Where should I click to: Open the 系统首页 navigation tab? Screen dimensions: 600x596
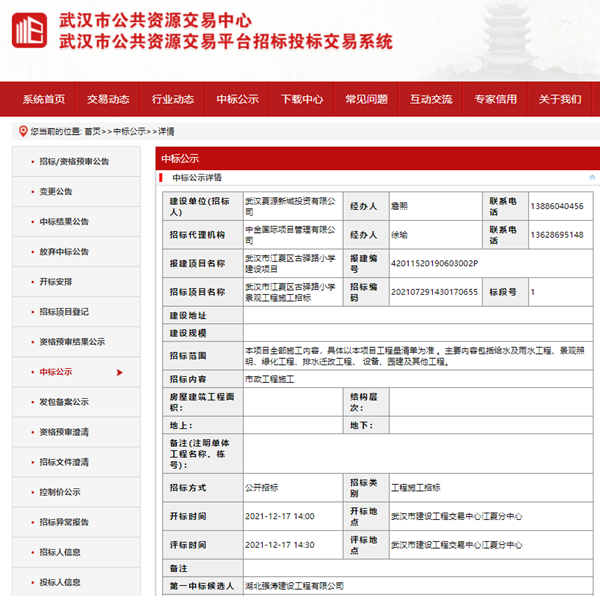44,99
